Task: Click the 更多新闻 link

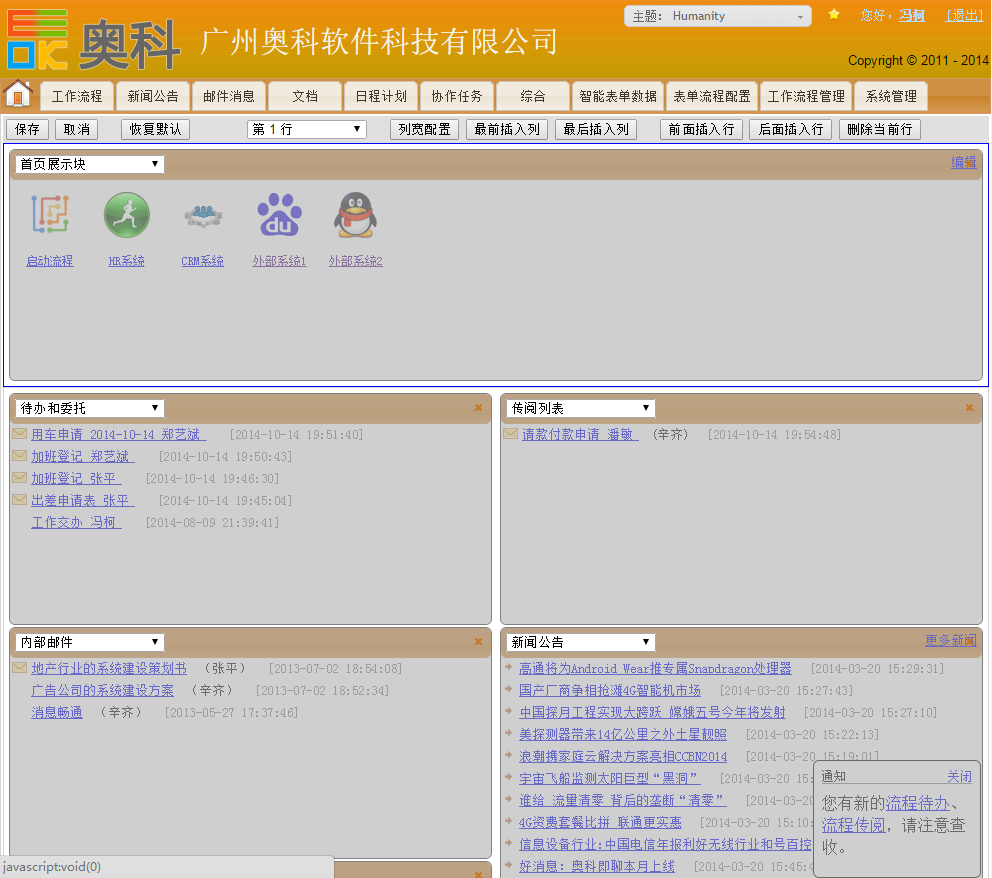Action: point(950,641)
